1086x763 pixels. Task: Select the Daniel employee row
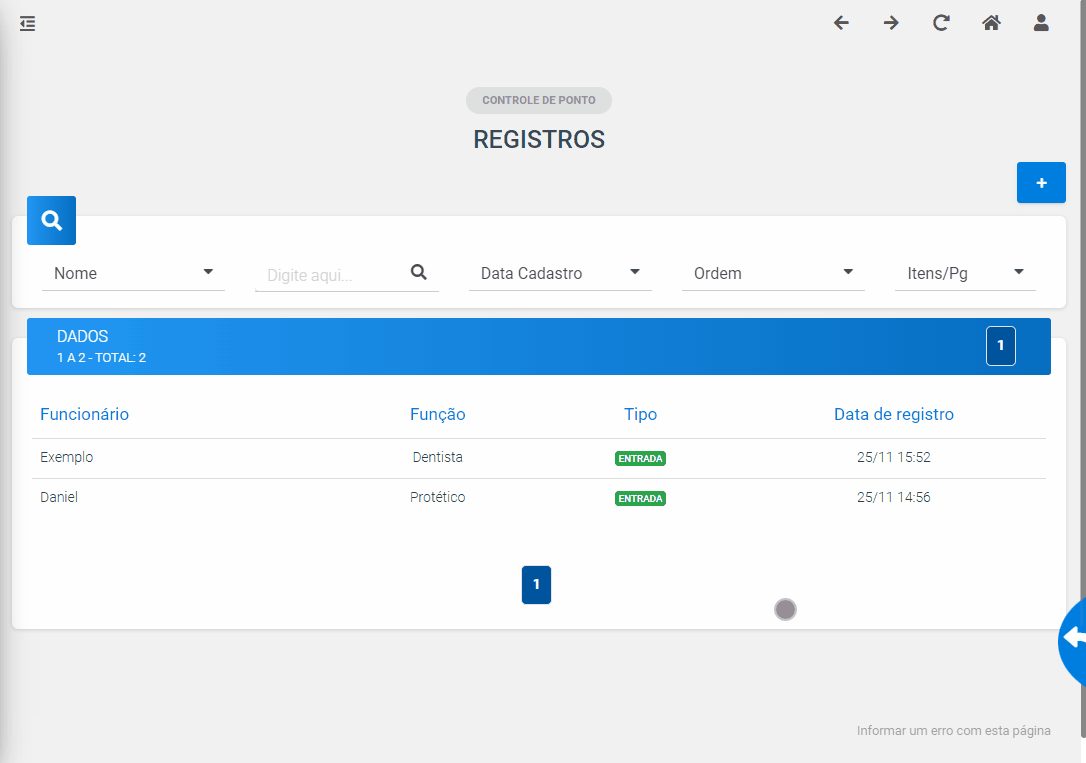539,497
